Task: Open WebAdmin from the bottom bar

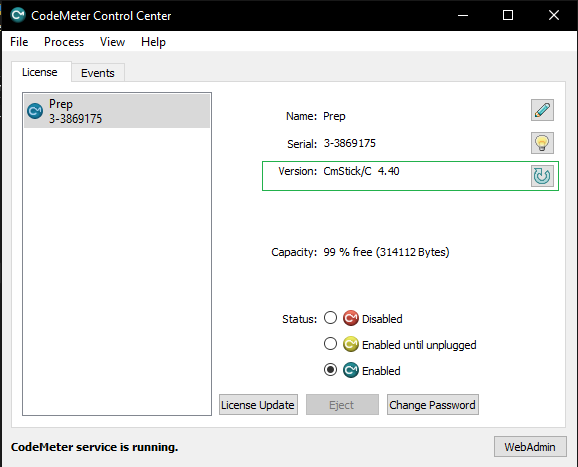Action: coord(530,447)
